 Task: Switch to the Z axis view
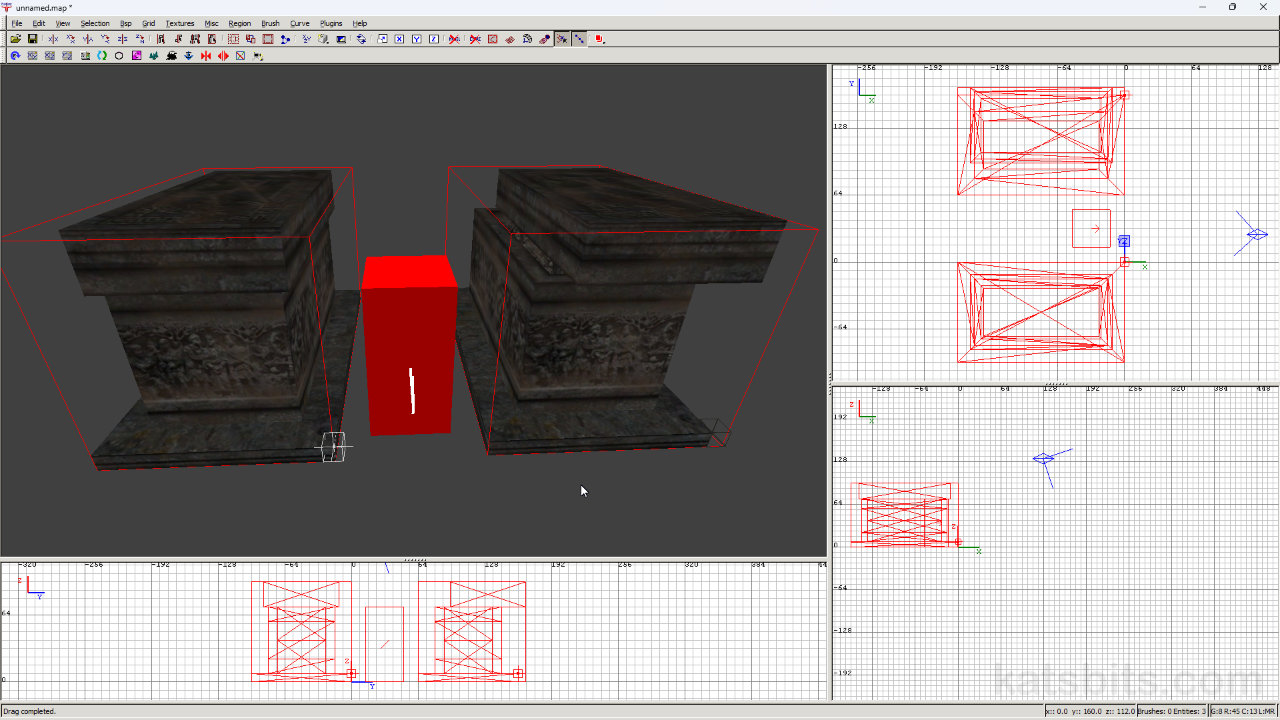coord(433,39)
